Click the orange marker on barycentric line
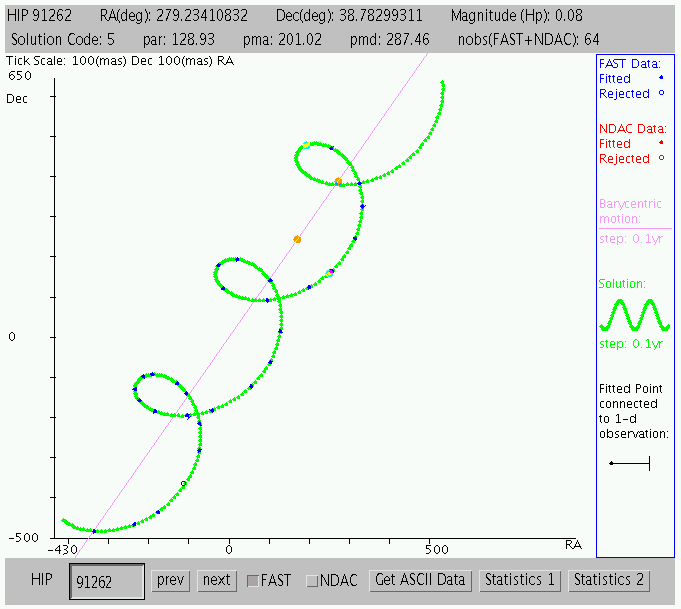Viewport: 681px width, 609px height. 297,239
